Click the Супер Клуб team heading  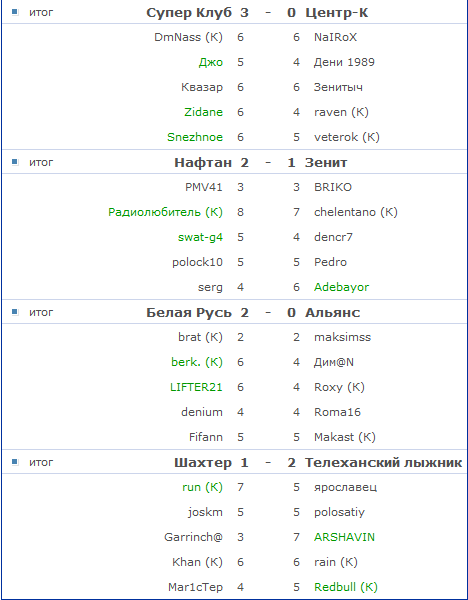click(x=189, y=13)
